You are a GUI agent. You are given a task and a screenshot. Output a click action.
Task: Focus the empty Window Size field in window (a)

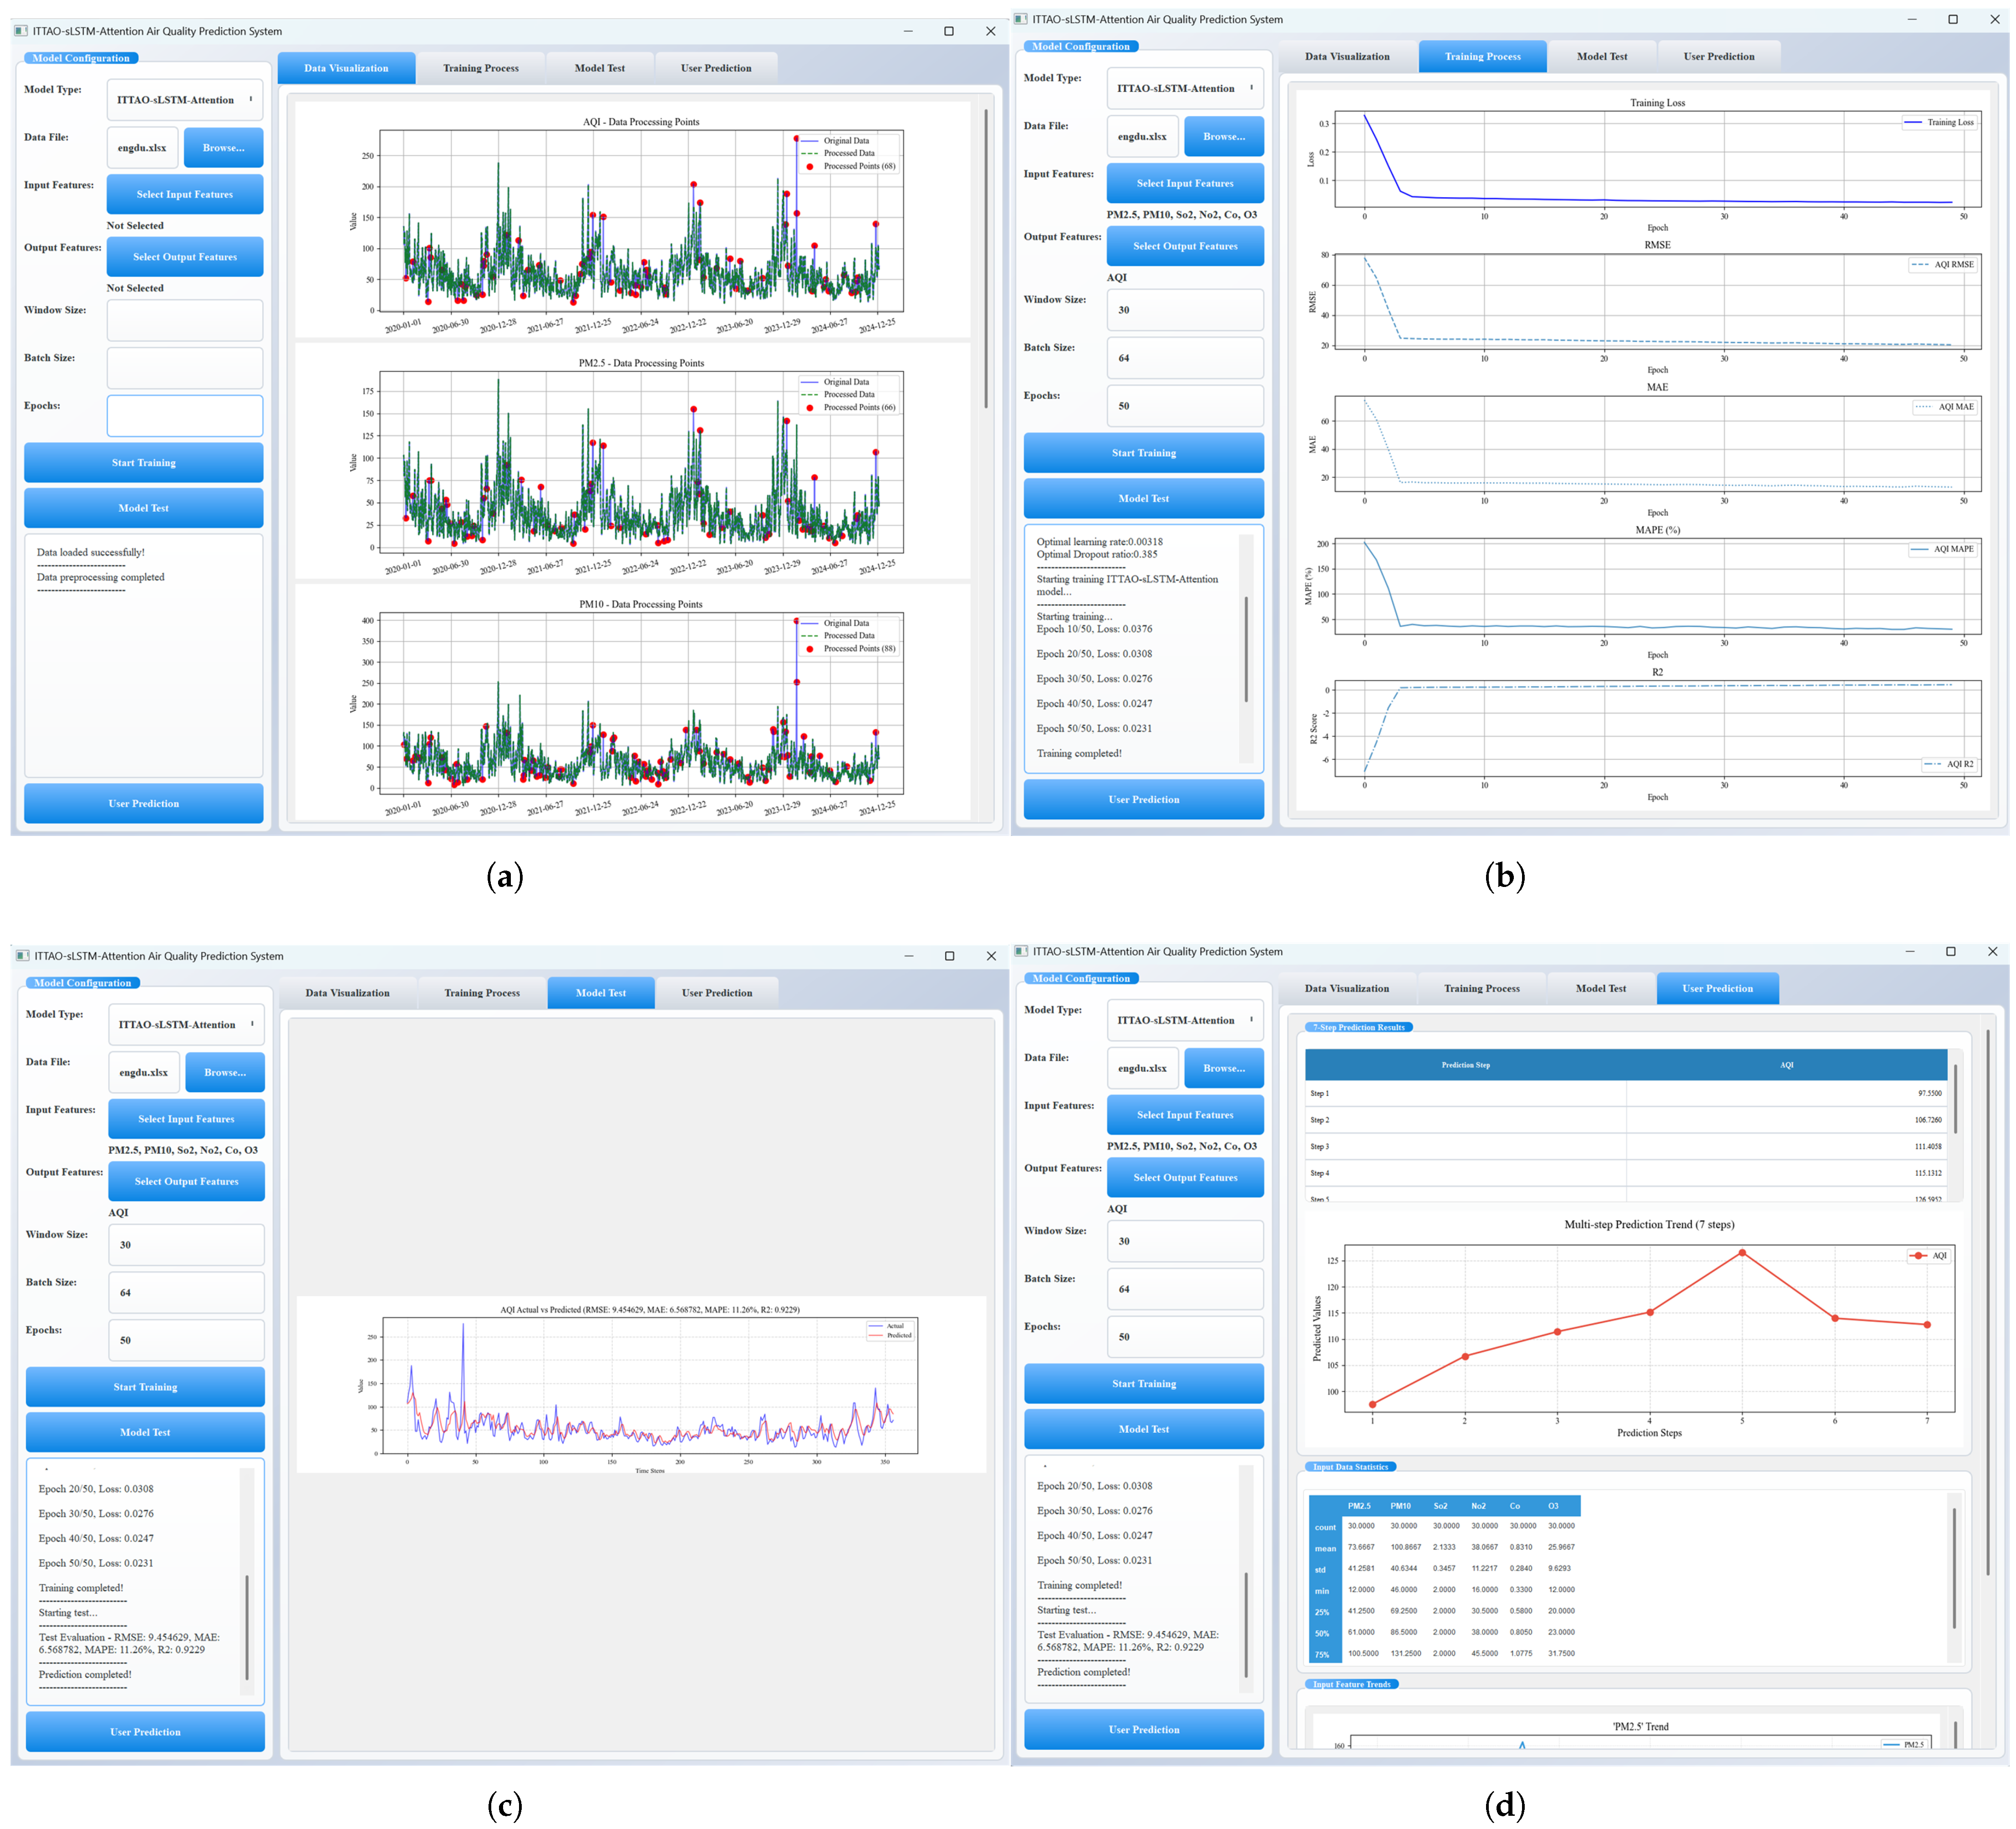coord(185,320)
